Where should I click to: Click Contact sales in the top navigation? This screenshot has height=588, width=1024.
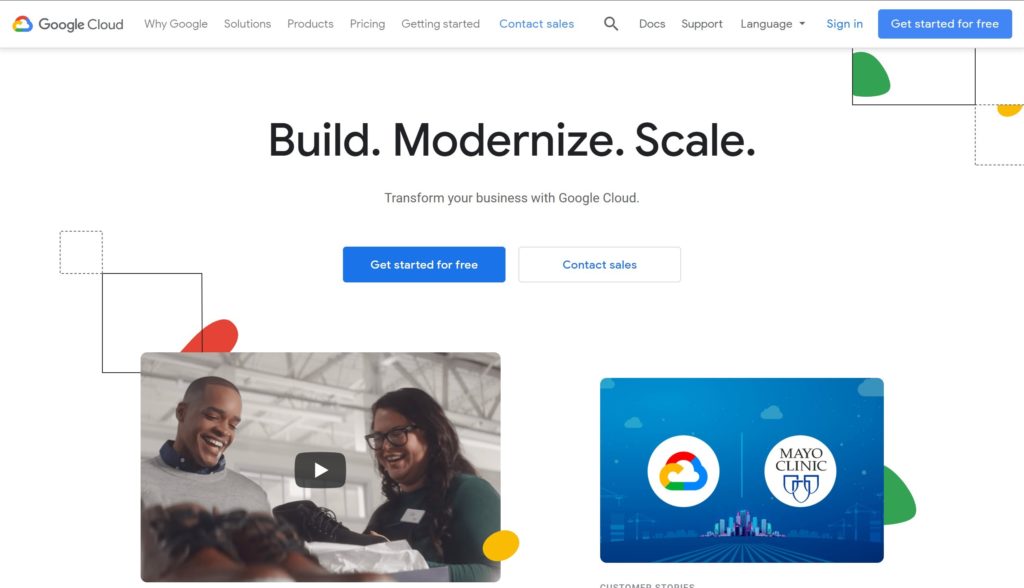pos(536,24)
